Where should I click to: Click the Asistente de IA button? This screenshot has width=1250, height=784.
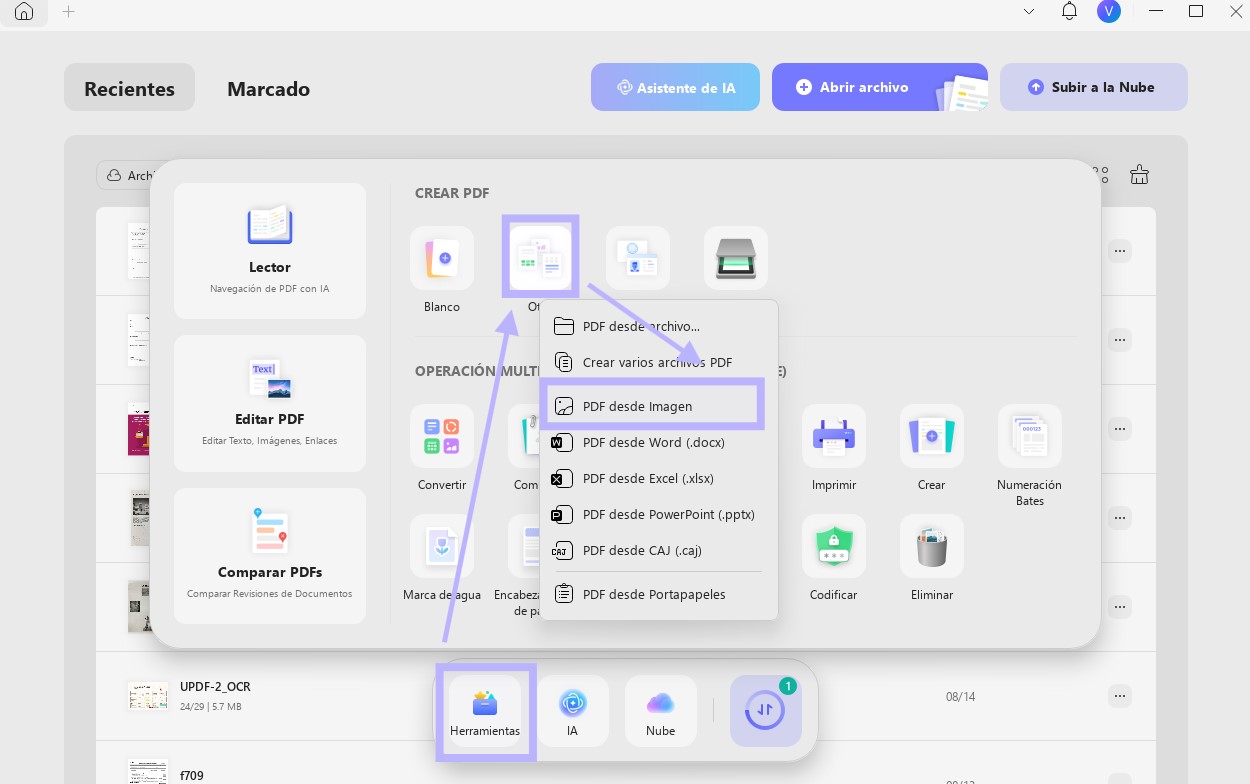[675, 87]
